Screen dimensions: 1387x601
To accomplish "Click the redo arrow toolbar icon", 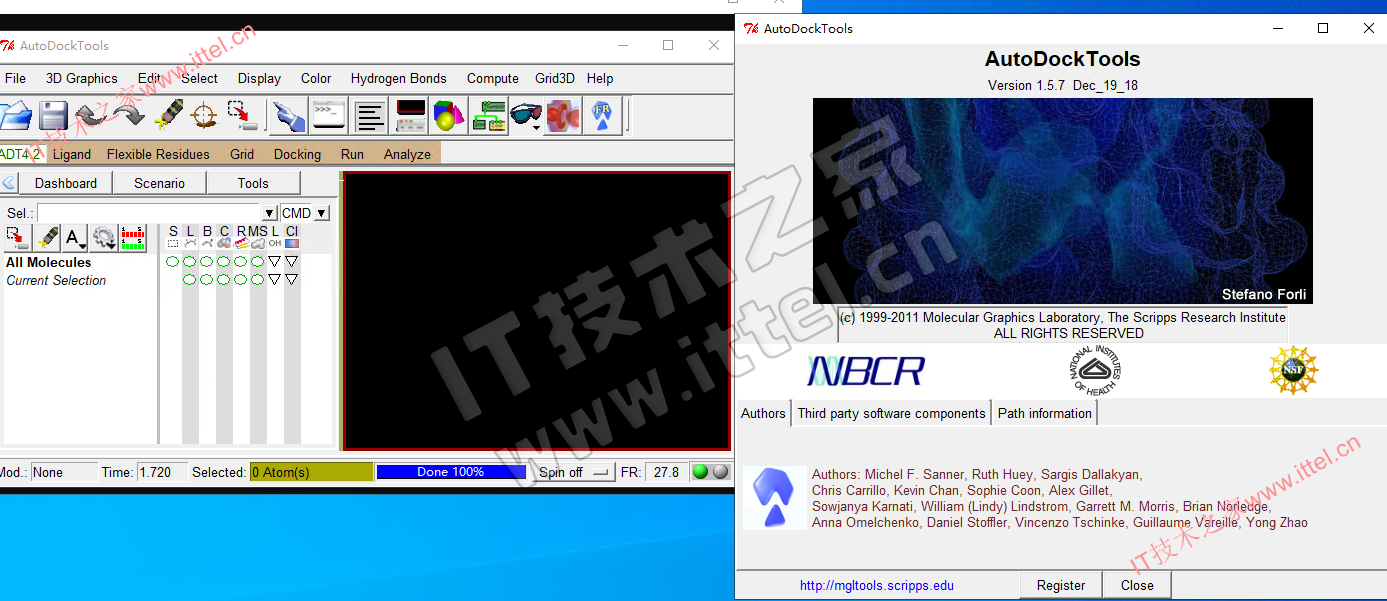I will point(129,115).
